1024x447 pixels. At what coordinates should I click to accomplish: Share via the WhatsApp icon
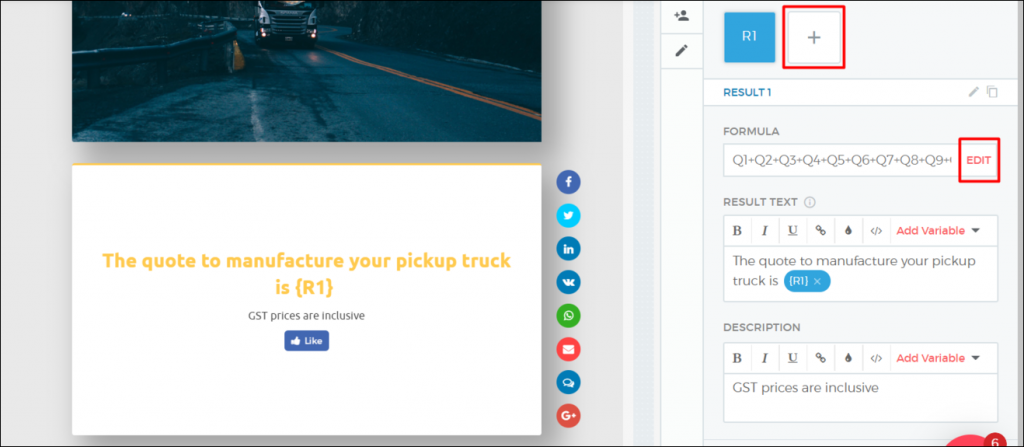coord(568,316)
